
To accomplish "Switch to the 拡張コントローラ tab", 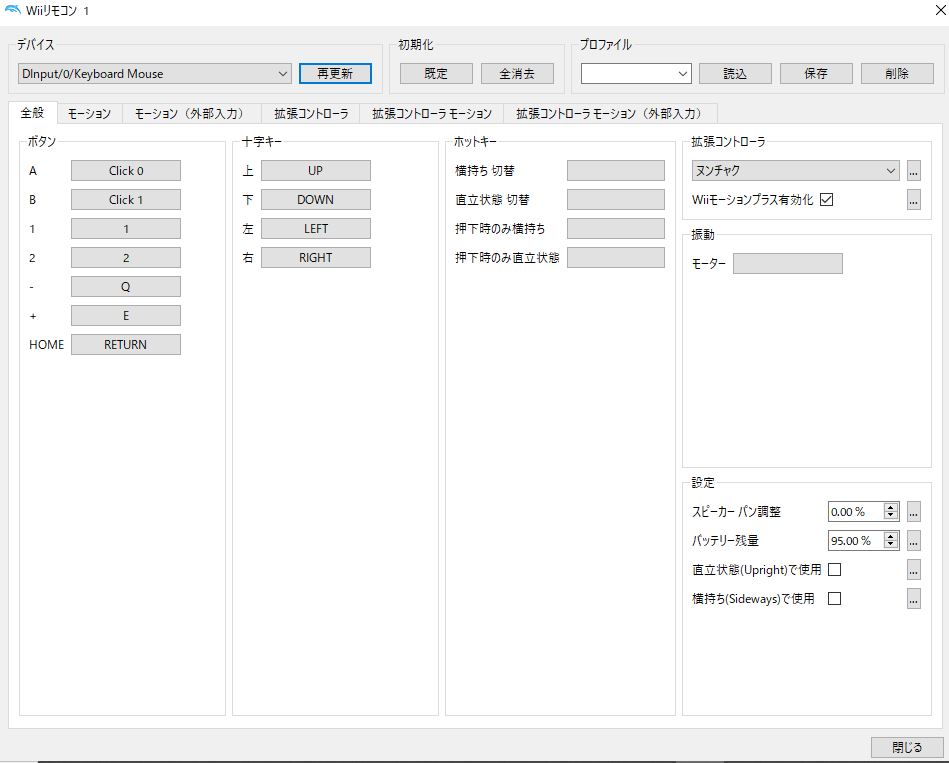I will pyautogui.click(x=310, y=114).
